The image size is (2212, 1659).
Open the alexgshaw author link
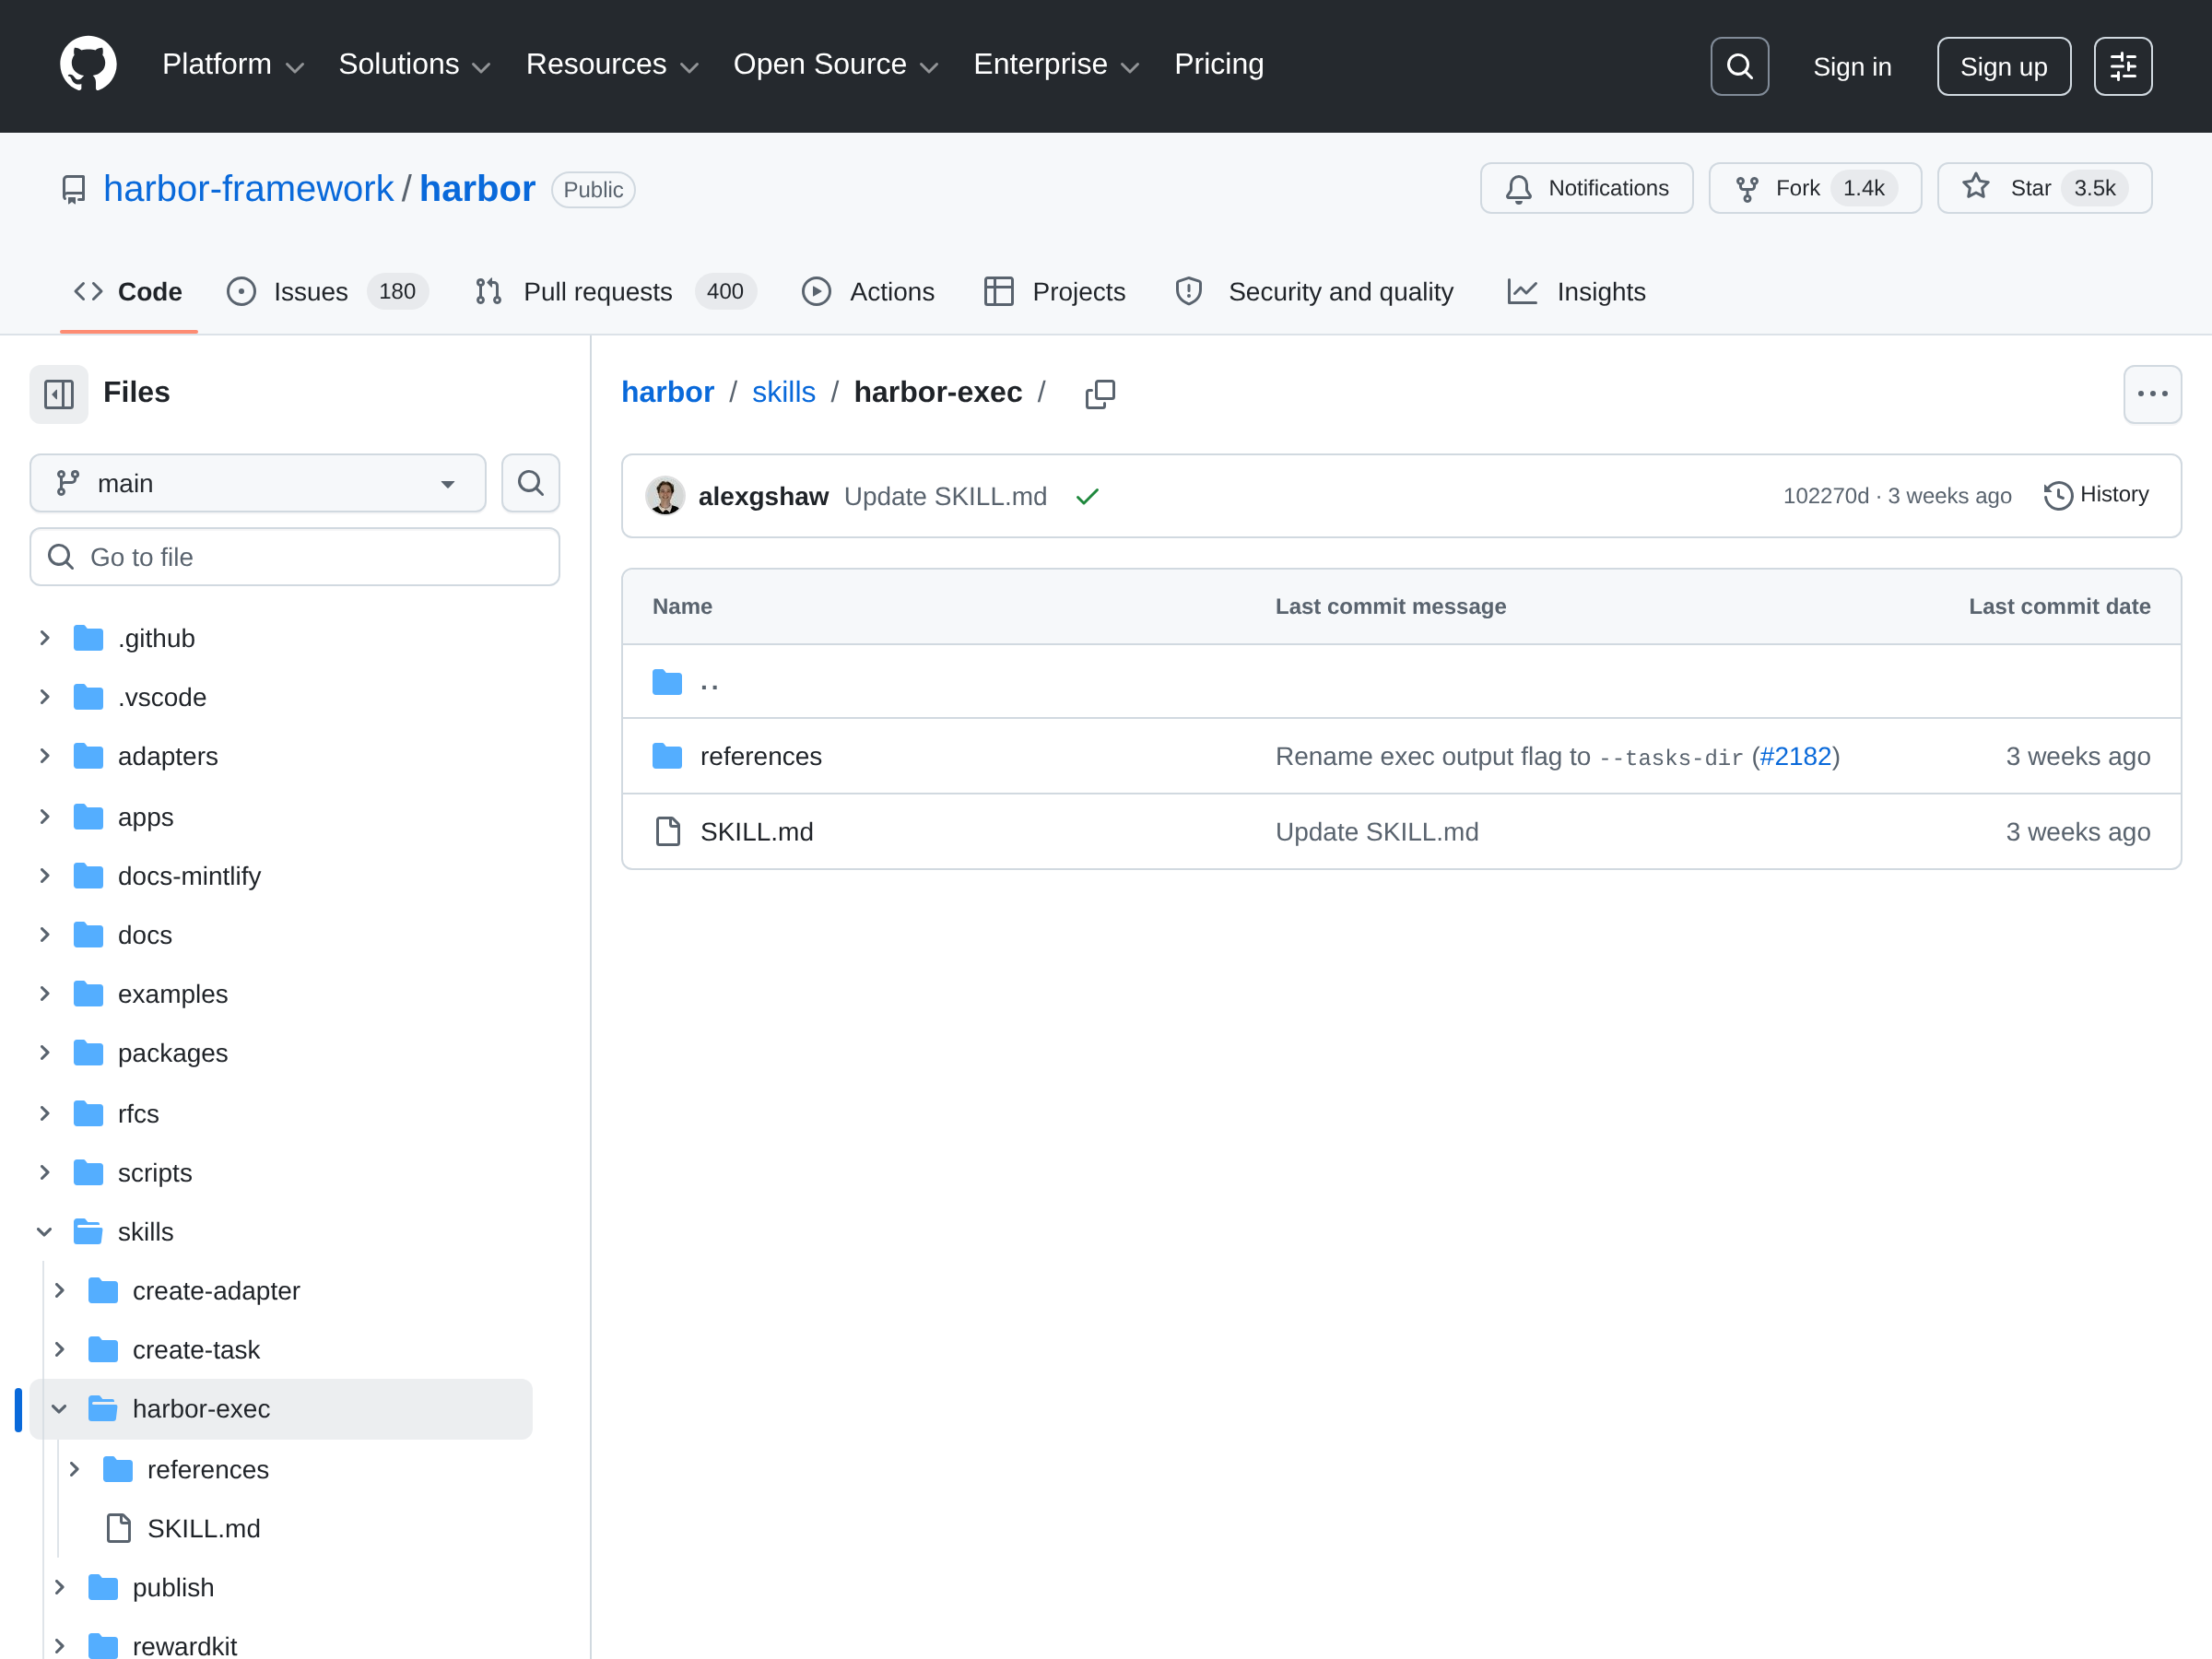(x=763, y=496)
